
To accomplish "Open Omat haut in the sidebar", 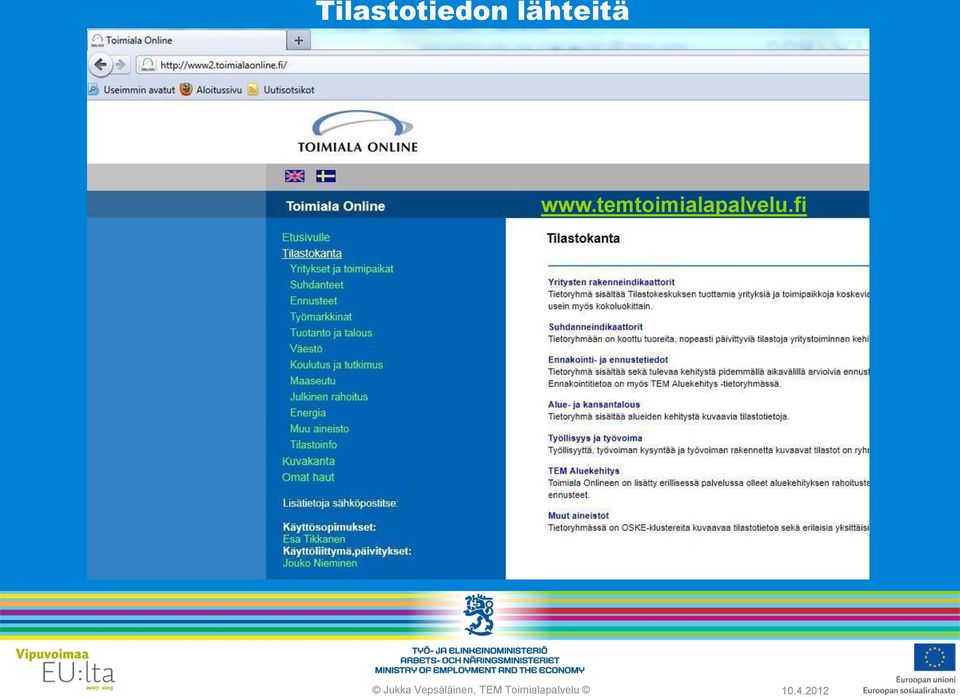I will 308,477.
